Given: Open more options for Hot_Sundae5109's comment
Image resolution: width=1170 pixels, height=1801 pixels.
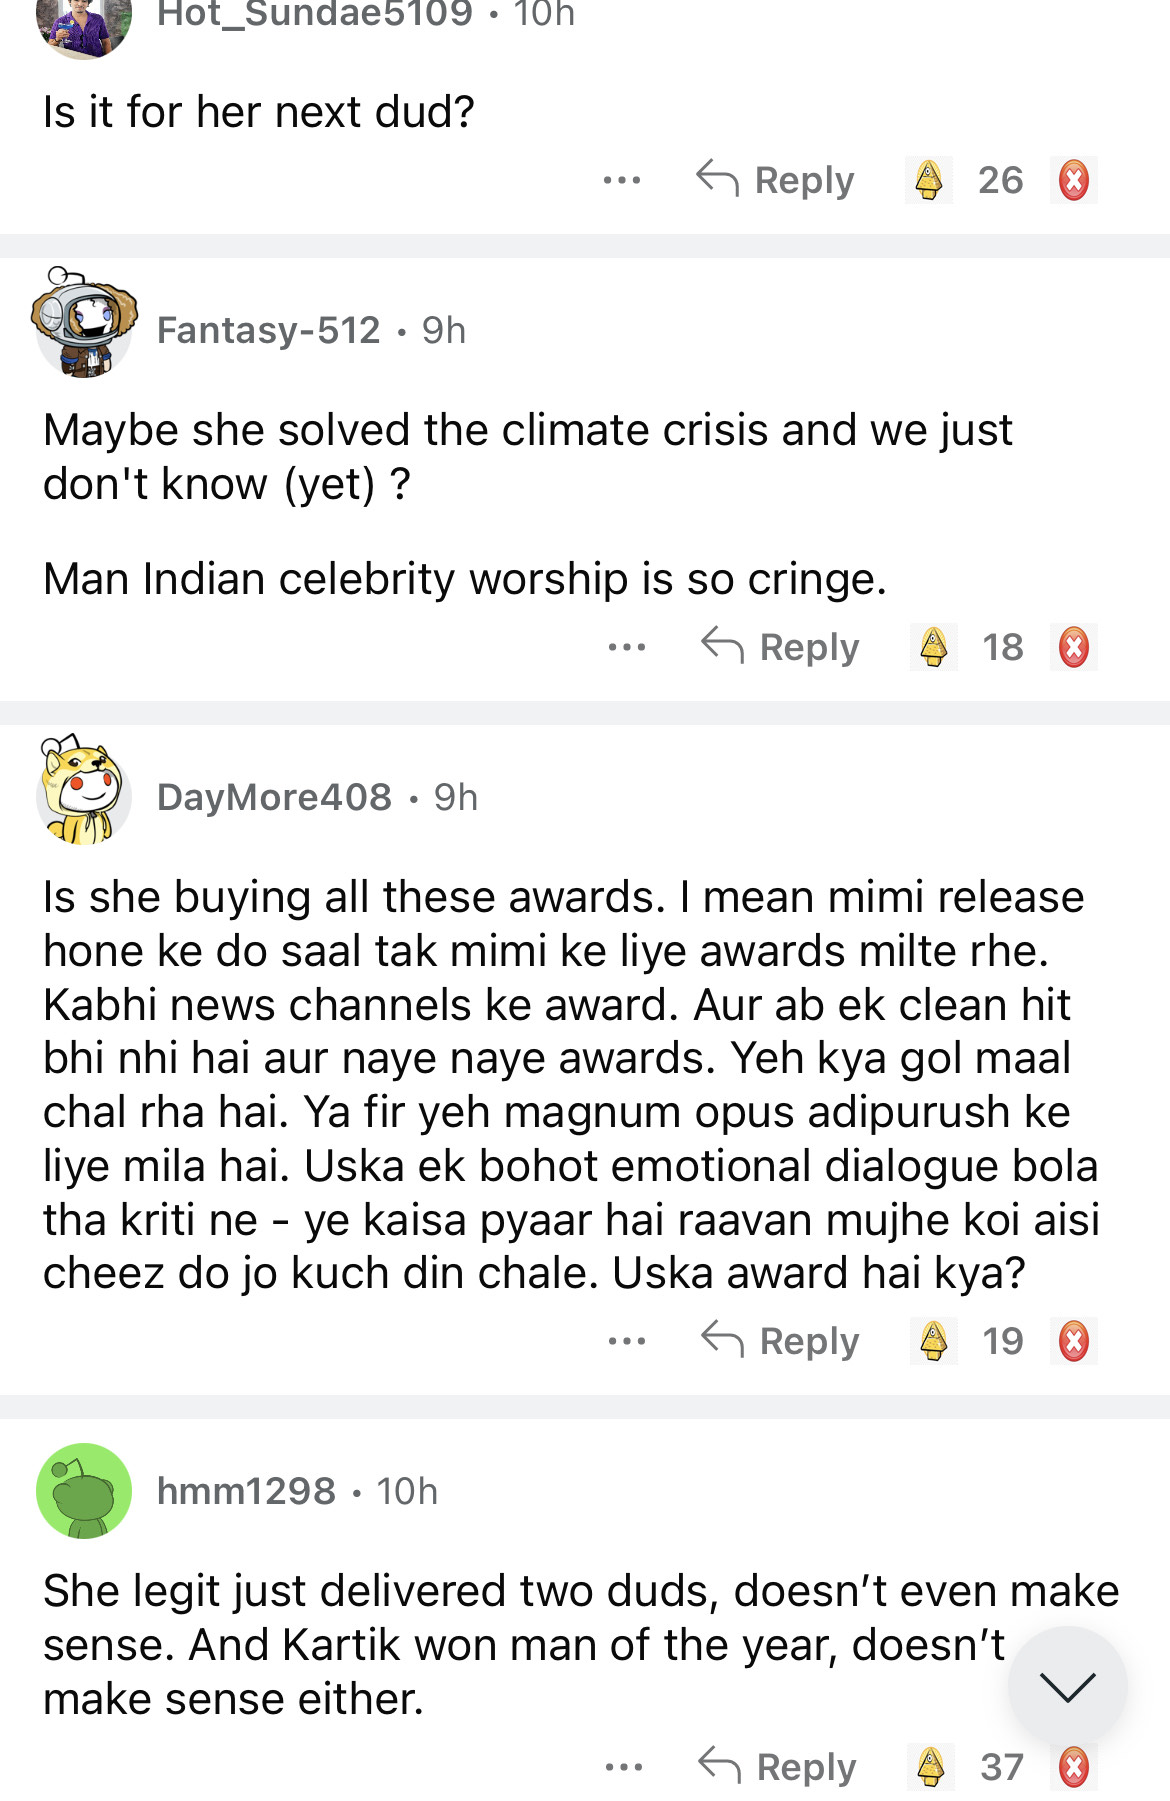Looking at the screenshot, I should 622,181.
